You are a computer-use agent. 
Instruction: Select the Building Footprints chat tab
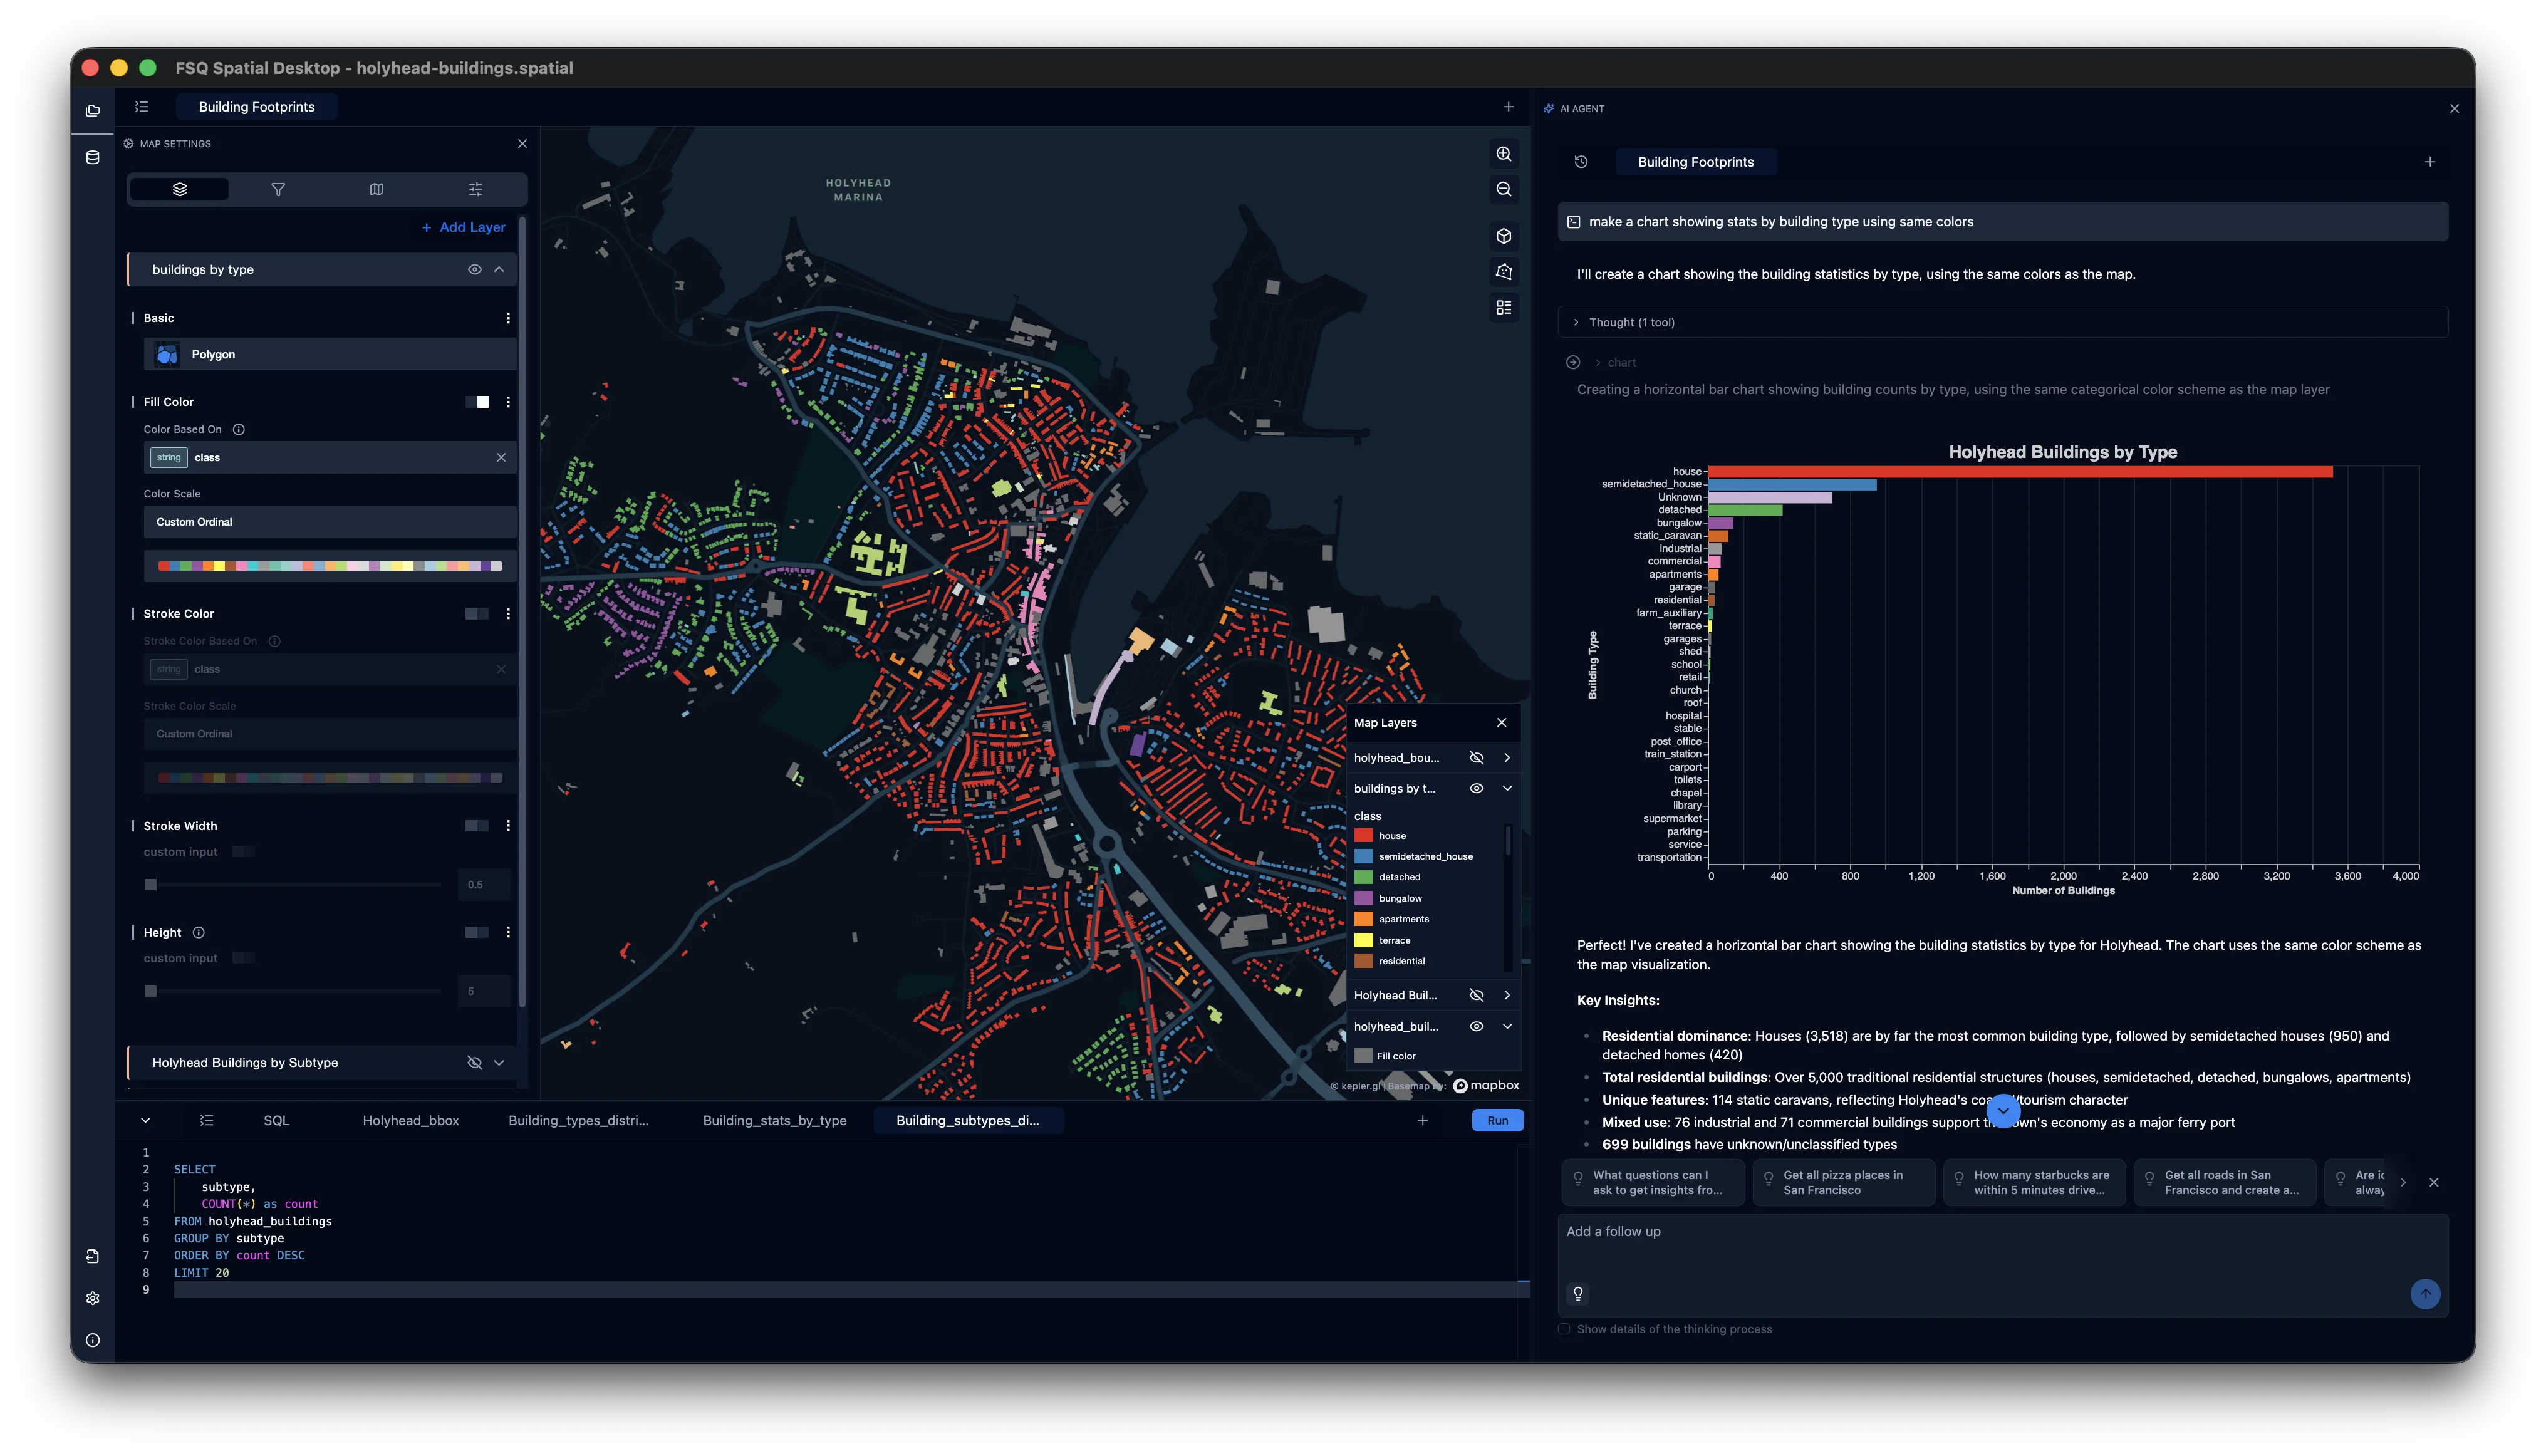click(1695, 162)
